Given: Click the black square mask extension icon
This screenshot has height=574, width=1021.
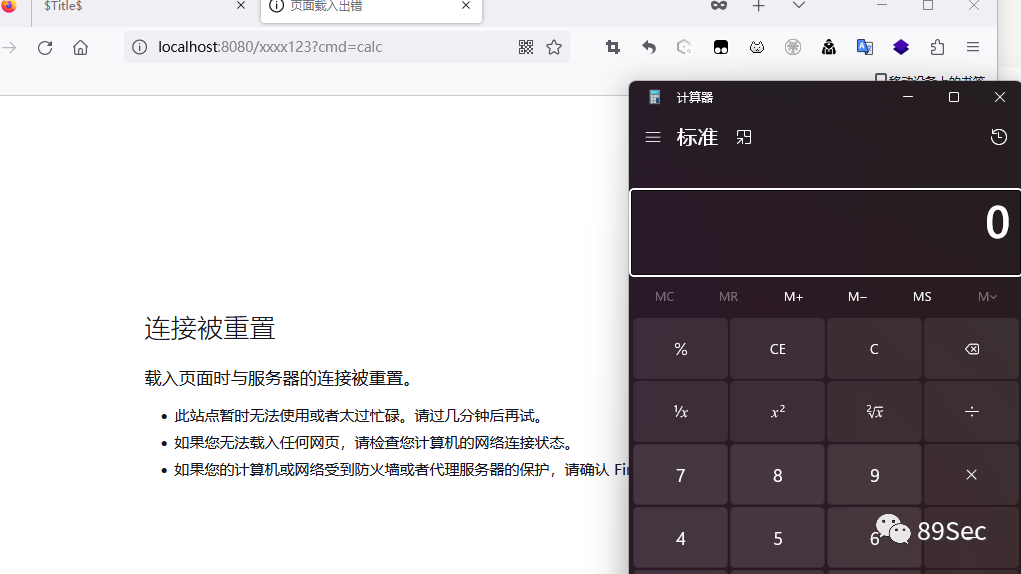Looking at the screenshot, I should 721,47.
